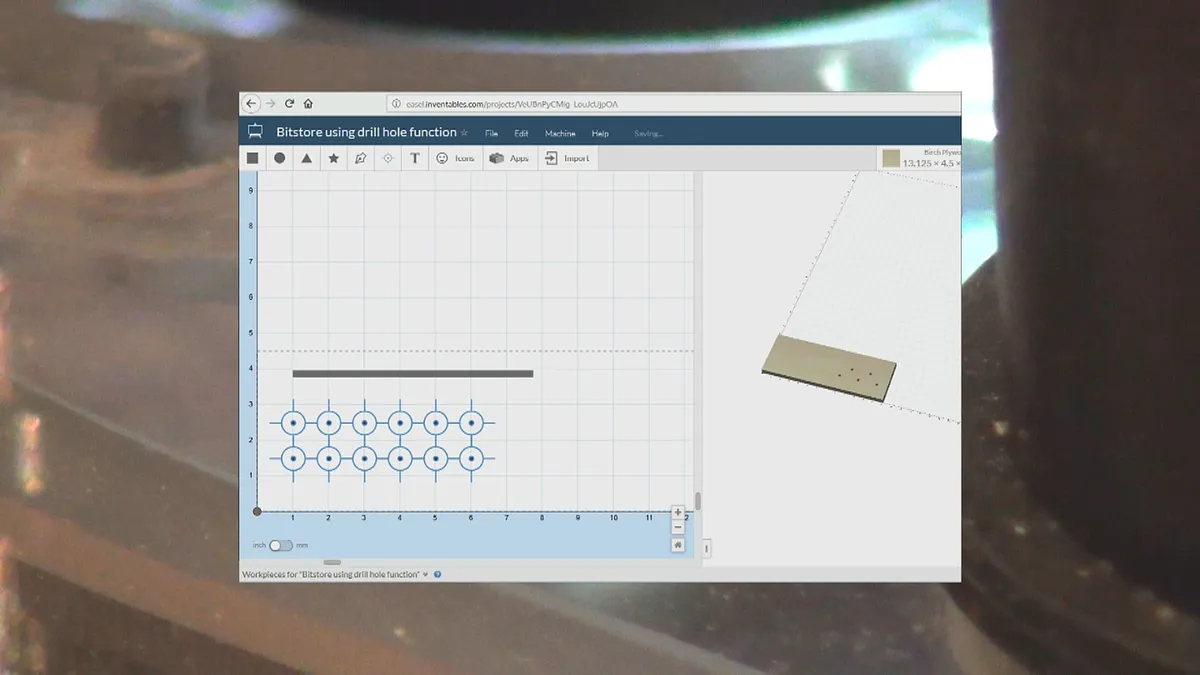1200x675 pixels.
Task: Open the Apps panel
Action: (x=509, y=158)
